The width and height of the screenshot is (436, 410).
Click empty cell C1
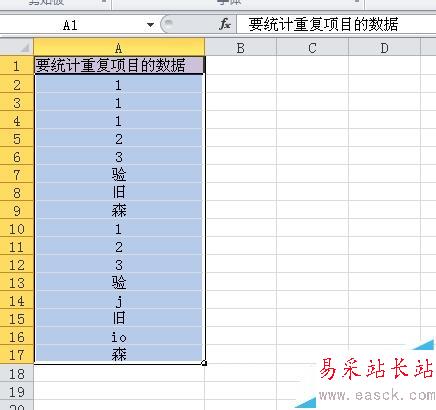point(312,65)
